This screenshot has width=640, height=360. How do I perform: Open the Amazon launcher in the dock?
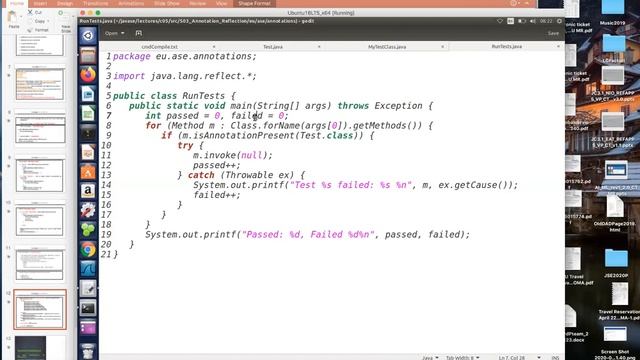coord(88,191)
